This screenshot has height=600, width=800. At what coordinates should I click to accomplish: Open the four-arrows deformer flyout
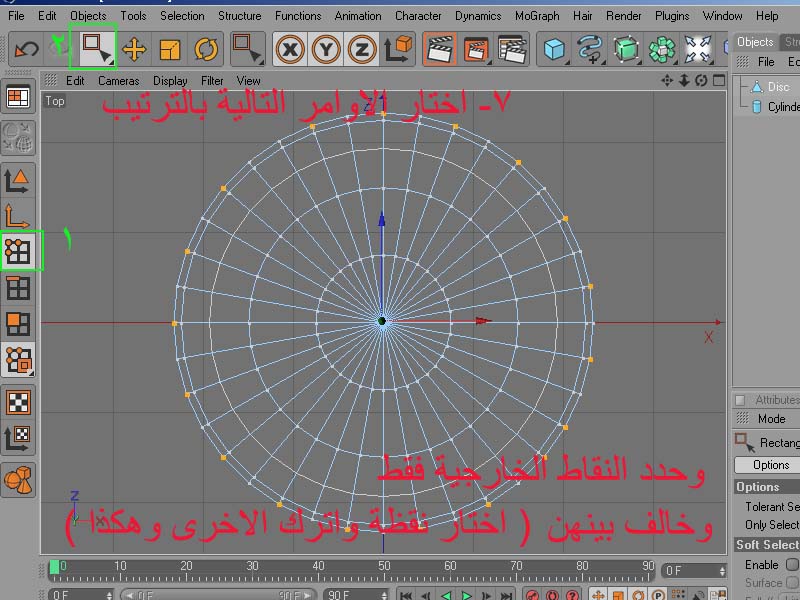click(697, 49)
